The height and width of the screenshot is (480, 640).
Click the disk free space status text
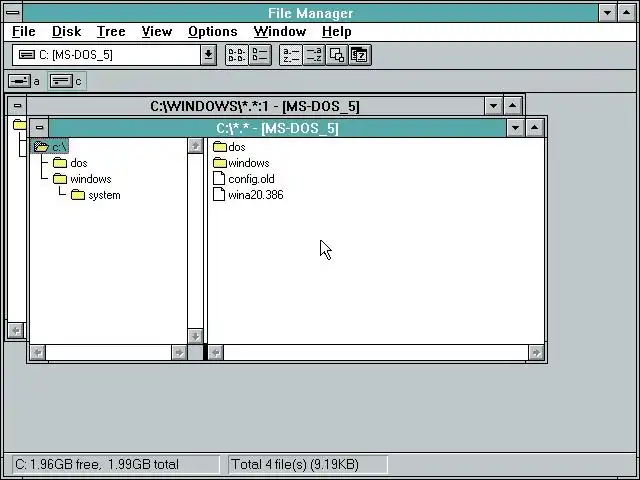point(97,464)
